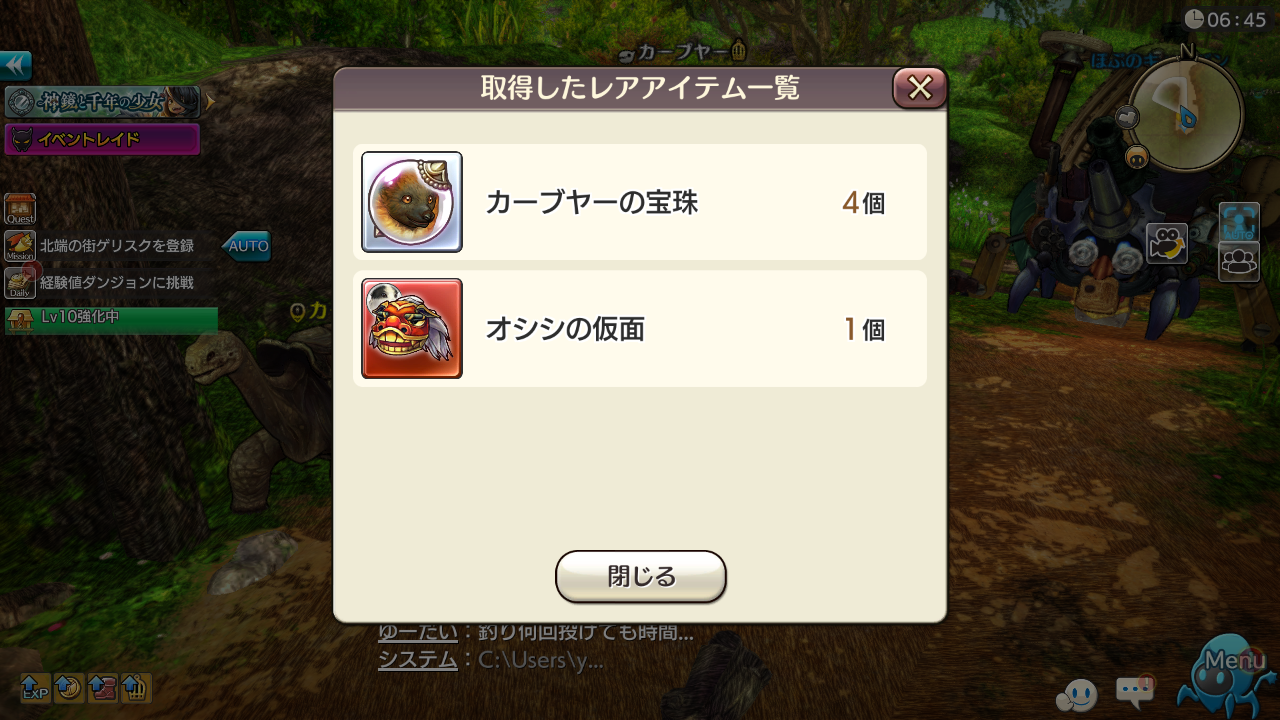Open the party members icon
The width and height of the screenshot is (1280, 720).
tap(1239, 262)
